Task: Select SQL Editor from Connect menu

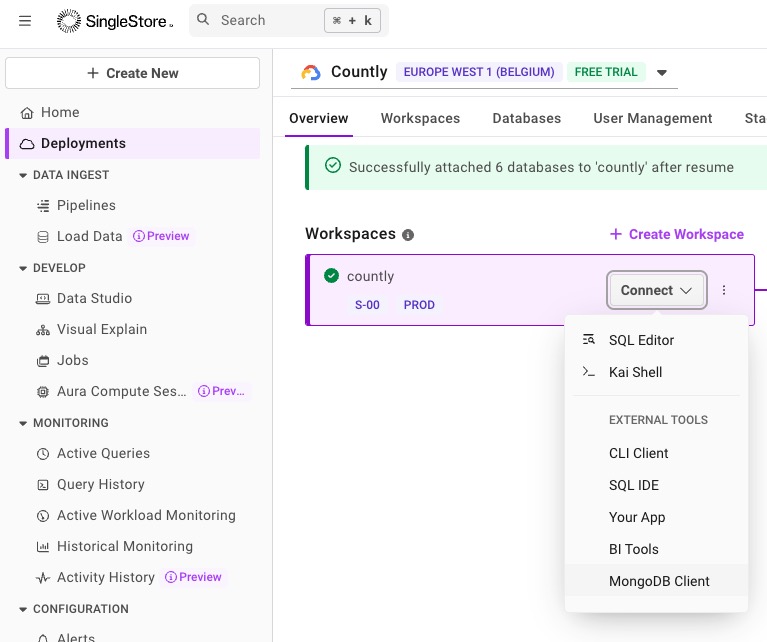Action: [x=656, y=340]
